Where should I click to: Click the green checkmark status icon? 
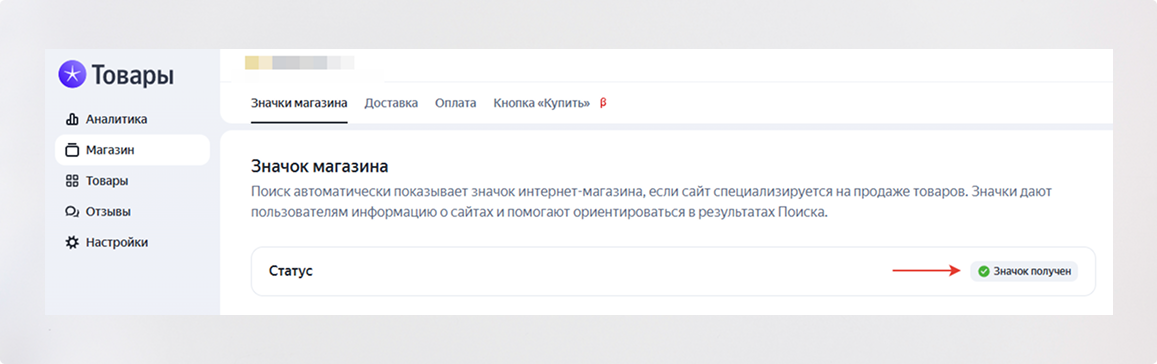(x=983, y=272)
